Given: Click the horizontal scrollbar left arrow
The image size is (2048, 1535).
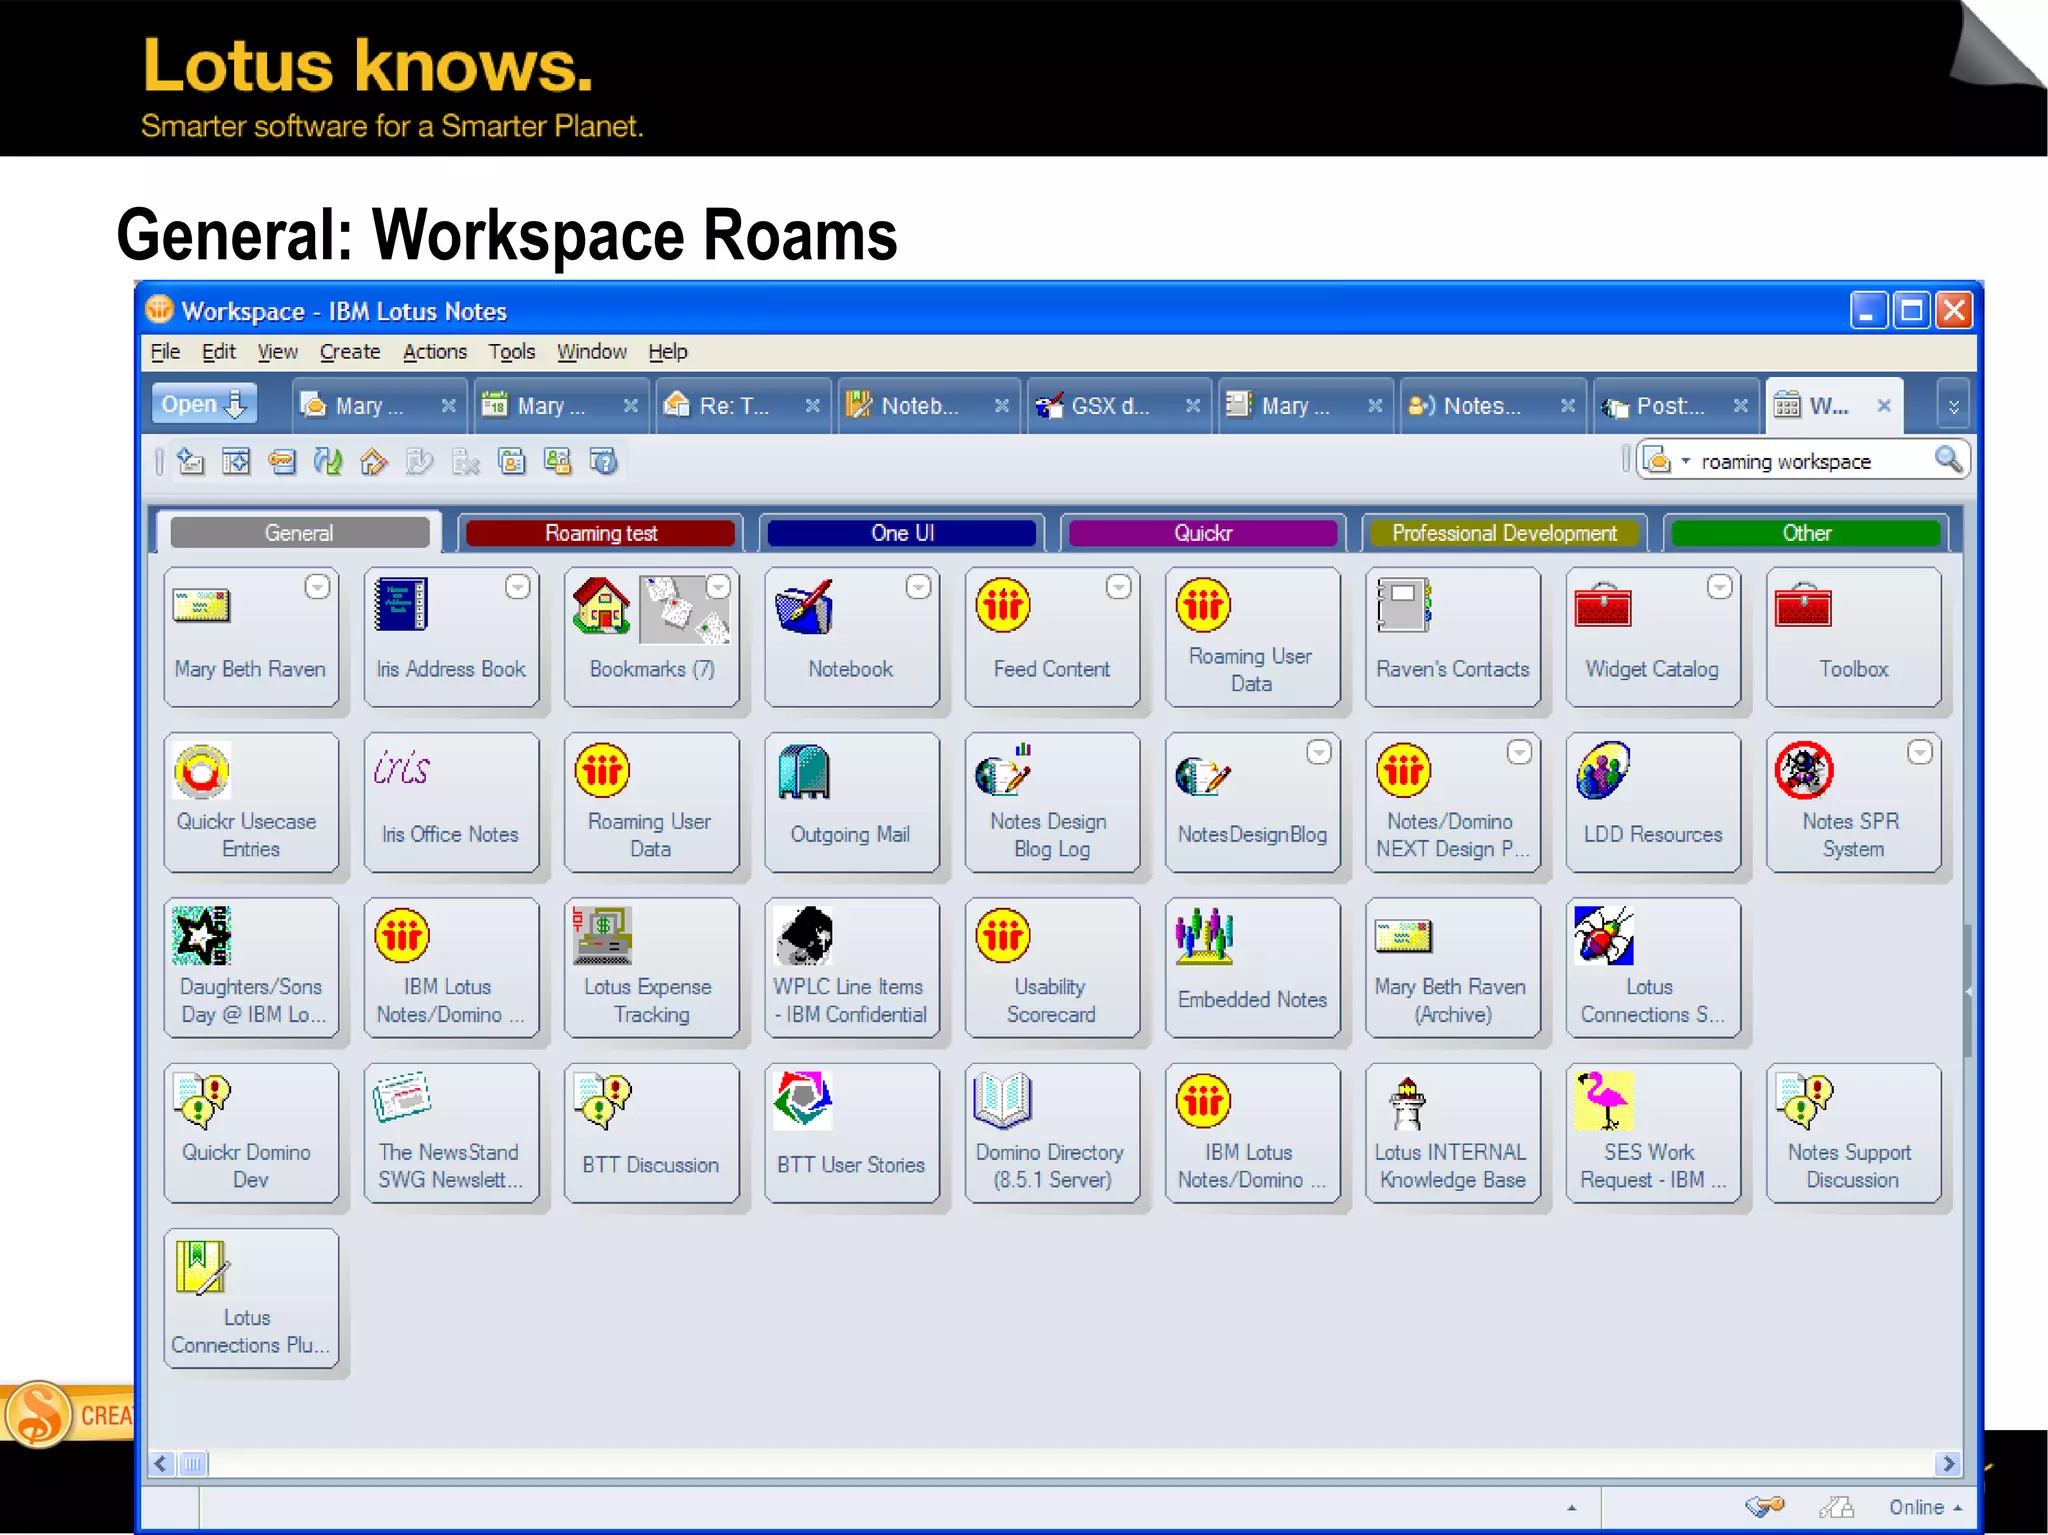Looking at the screenshot, I should (162, 1464).
